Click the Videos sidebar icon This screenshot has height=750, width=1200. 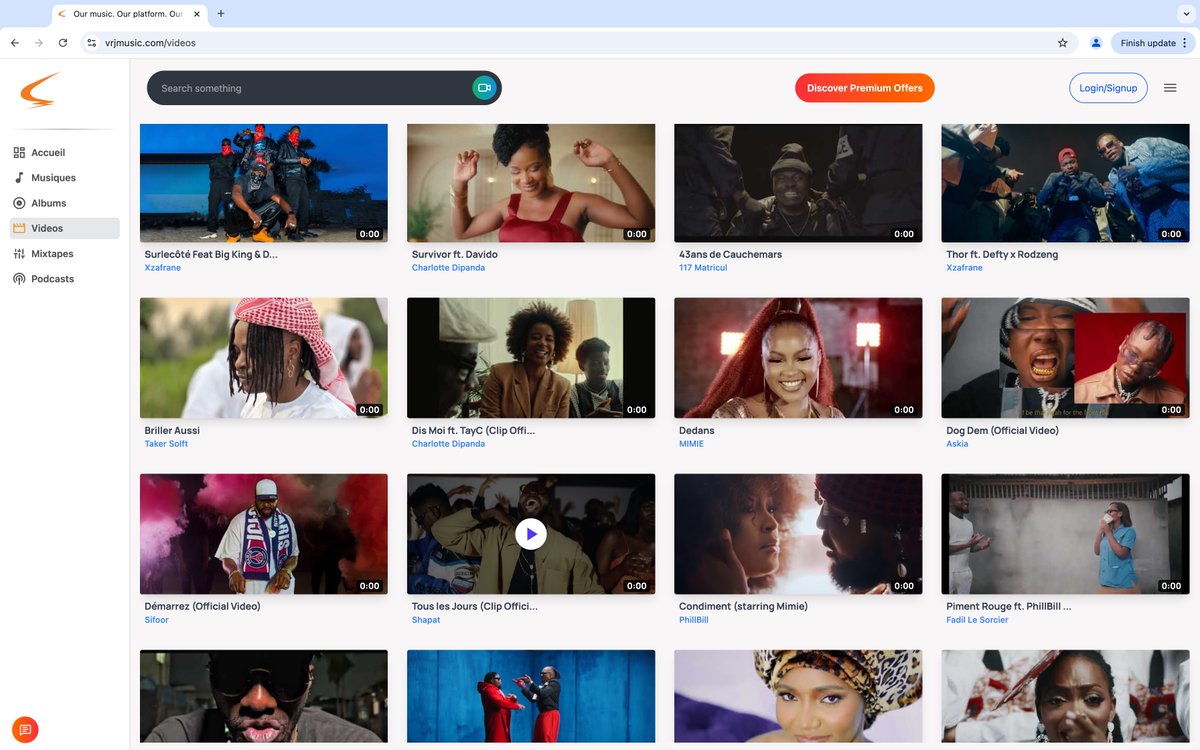[x=19, y=228]
